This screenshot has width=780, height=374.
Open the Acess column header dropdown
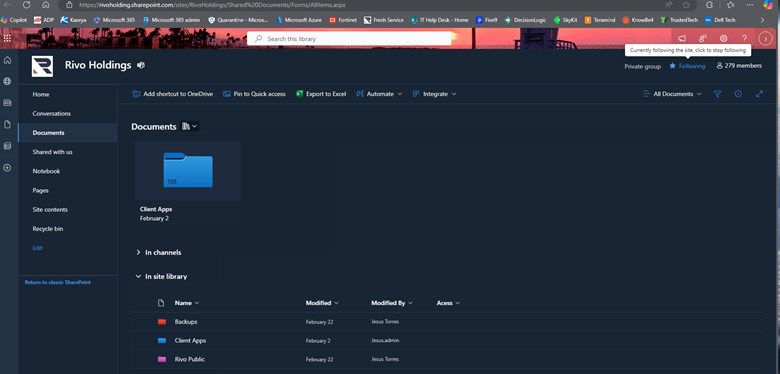click(448, 303)
